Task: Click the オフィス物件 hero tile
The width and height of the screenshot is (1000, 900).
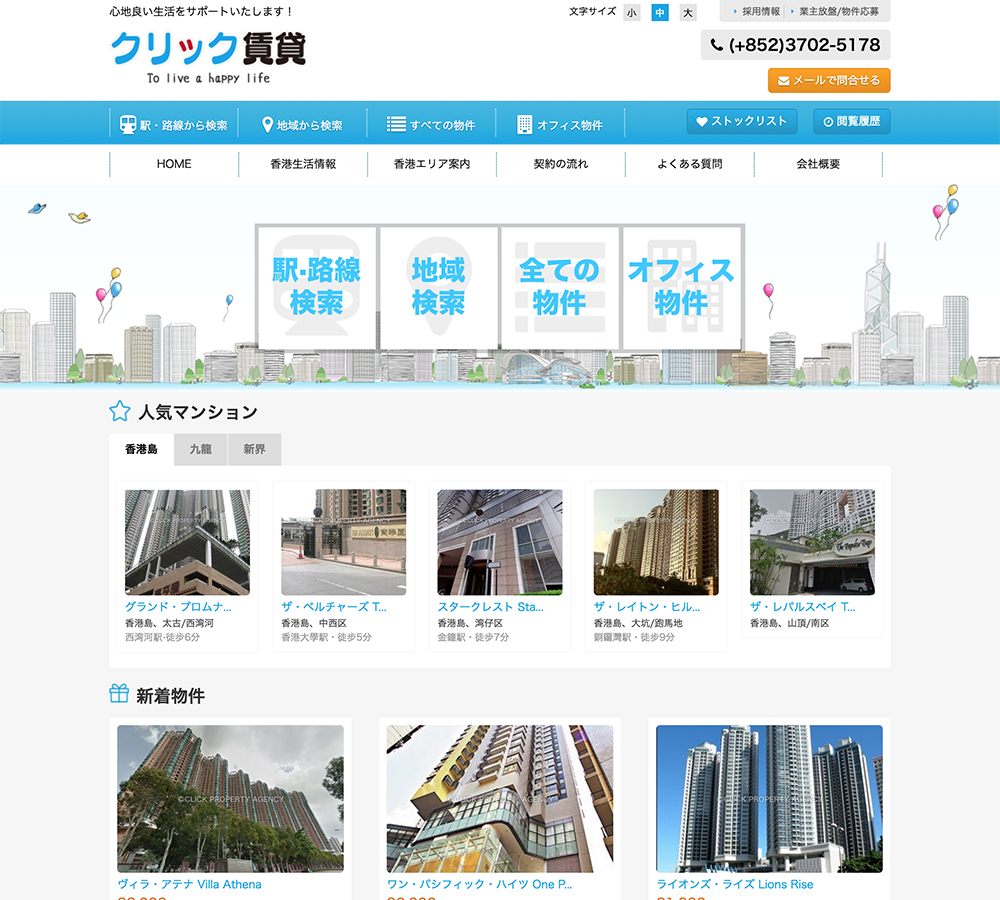Action: [x=681, y=286]
